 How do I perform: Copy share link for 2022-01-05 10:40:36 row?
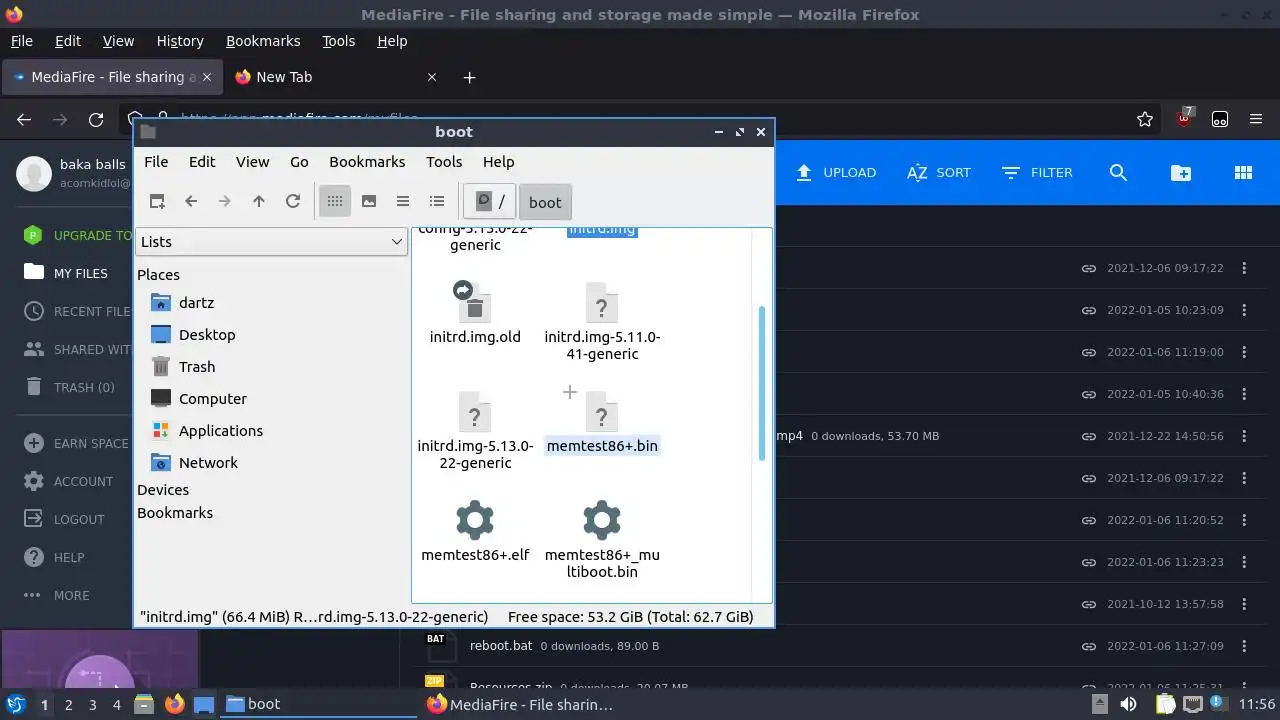coord(1088,394)
